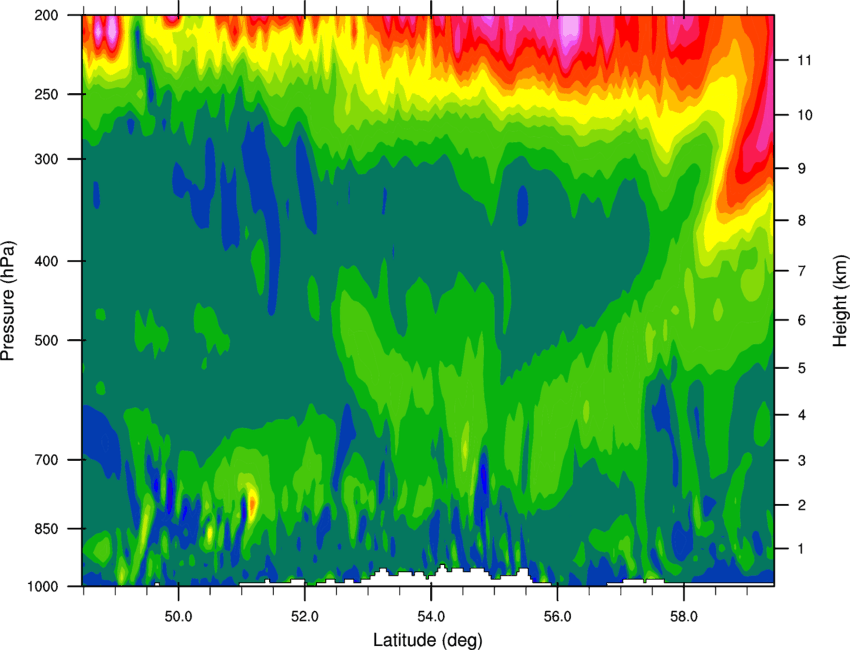
Task: Click the 56.0 latitude tick label
Action: click(558, 616)
